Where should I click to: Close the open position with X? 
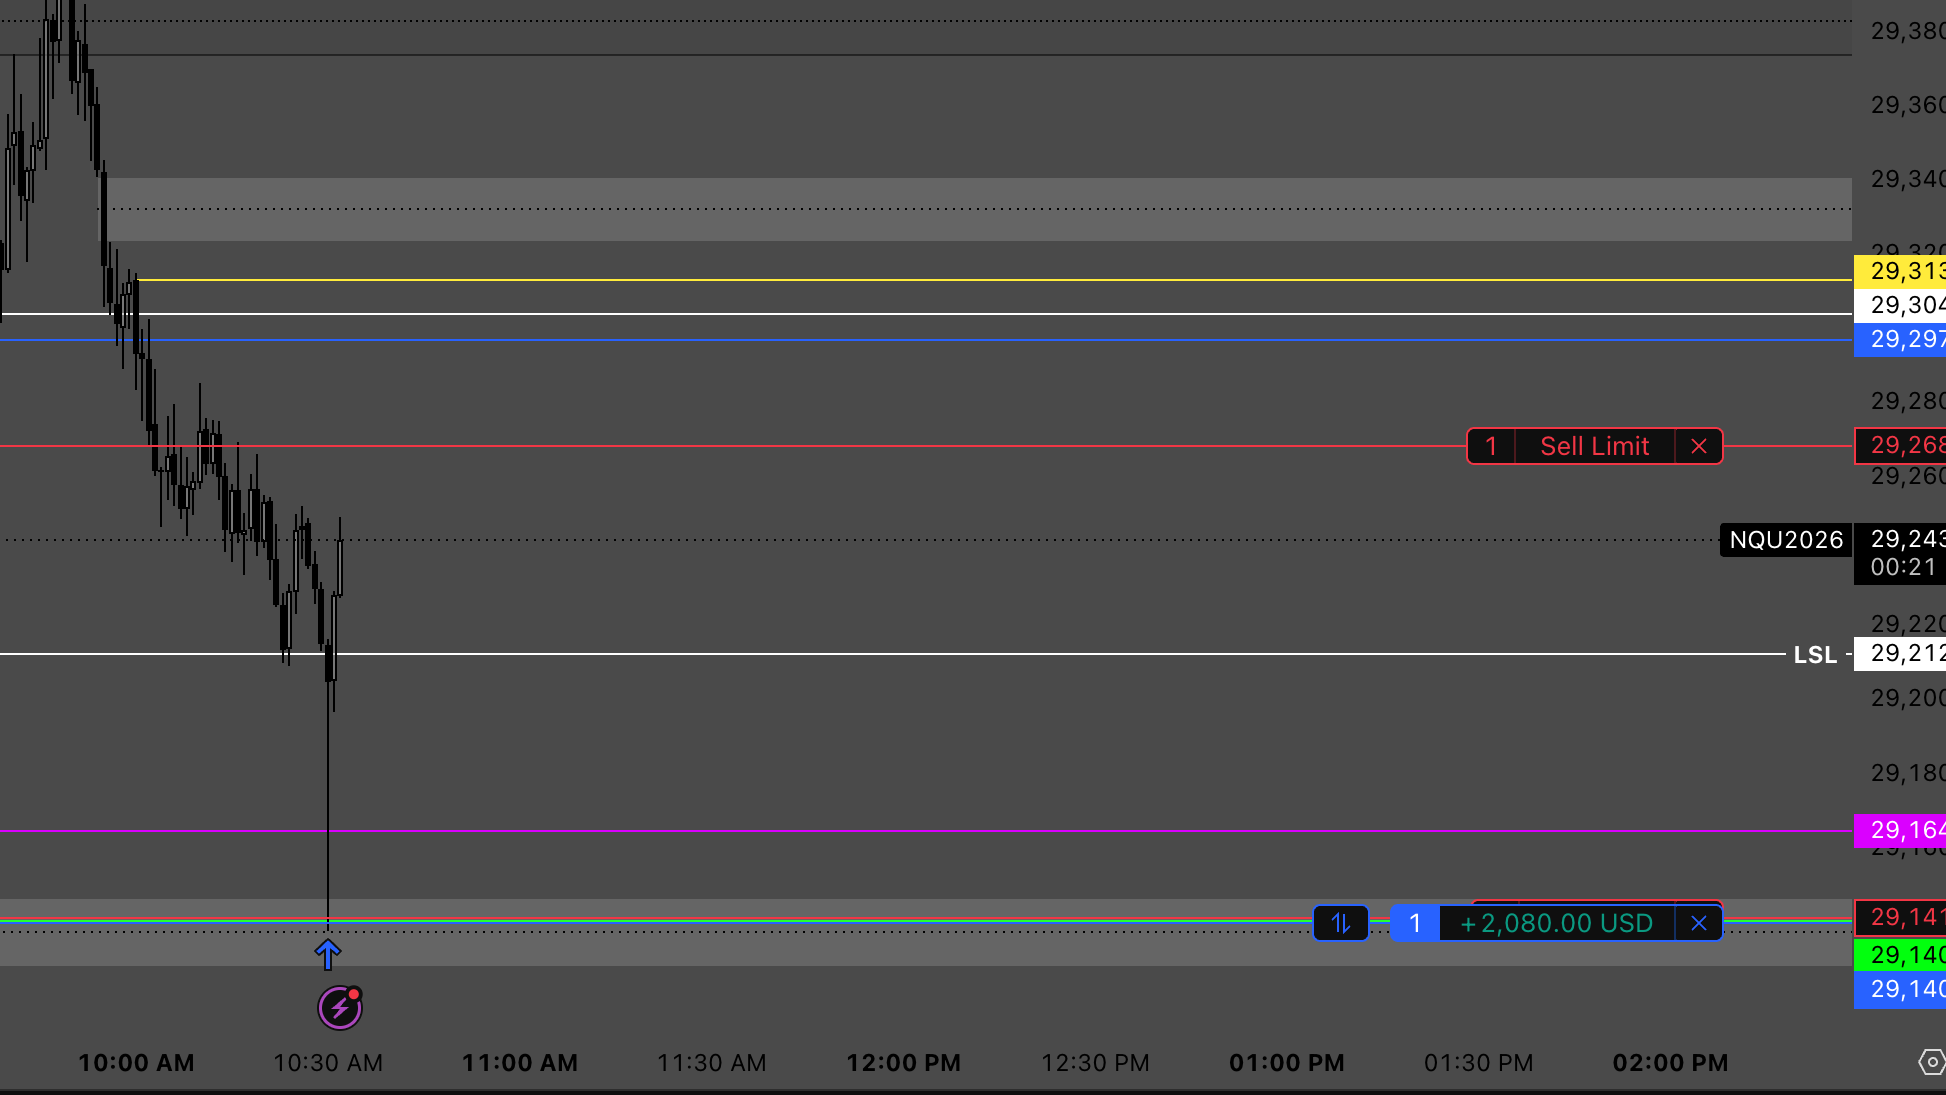click(x=1699, y=923)
